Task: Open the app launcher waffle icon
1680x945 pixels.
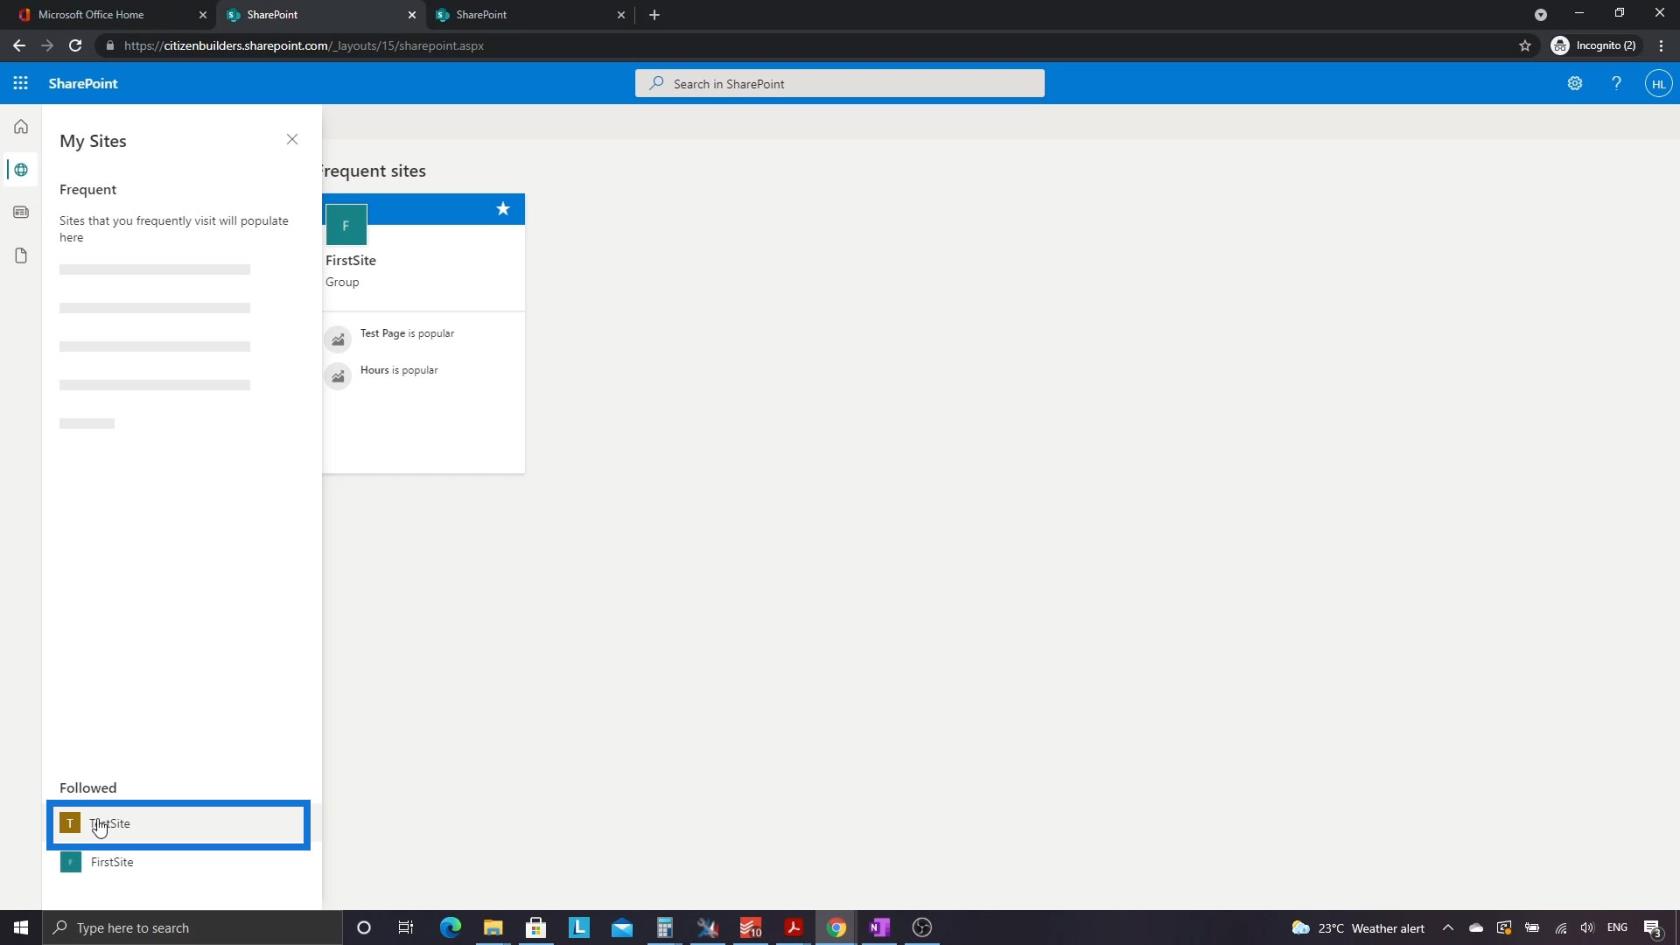Action: (20, 83)
